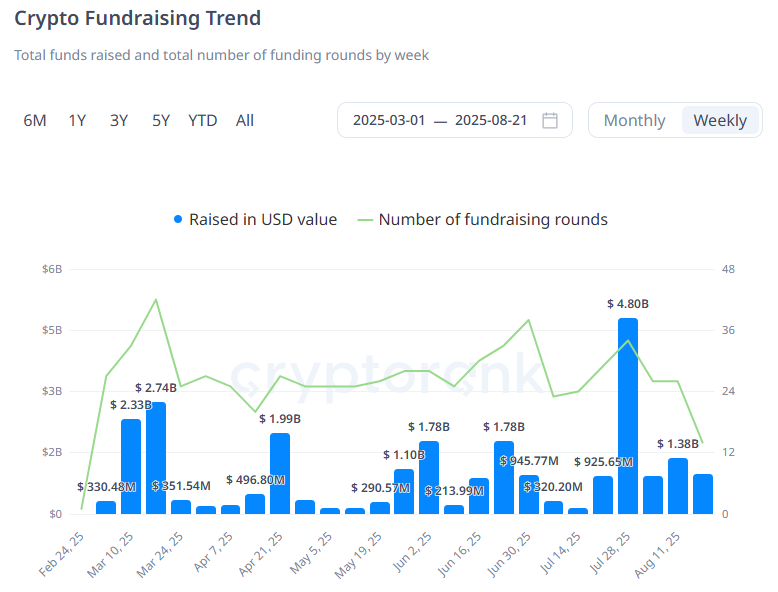Select the 6M time range
This screenshot has height=592, width=778.
point(35,120)
